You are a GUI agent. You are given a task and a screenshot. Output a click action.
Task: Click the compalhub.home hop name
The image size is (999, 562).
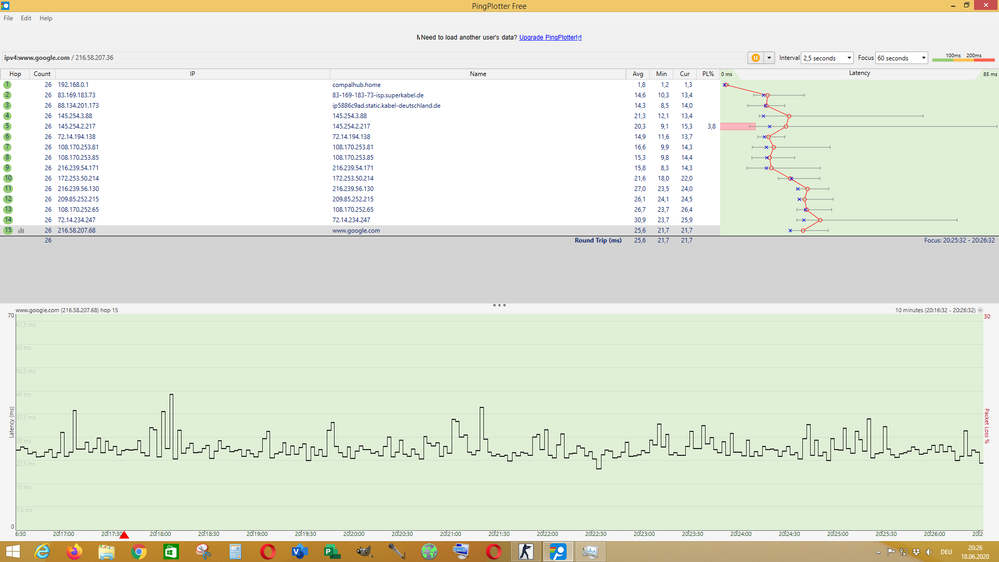pyautogui.click(x=356, y=85)
